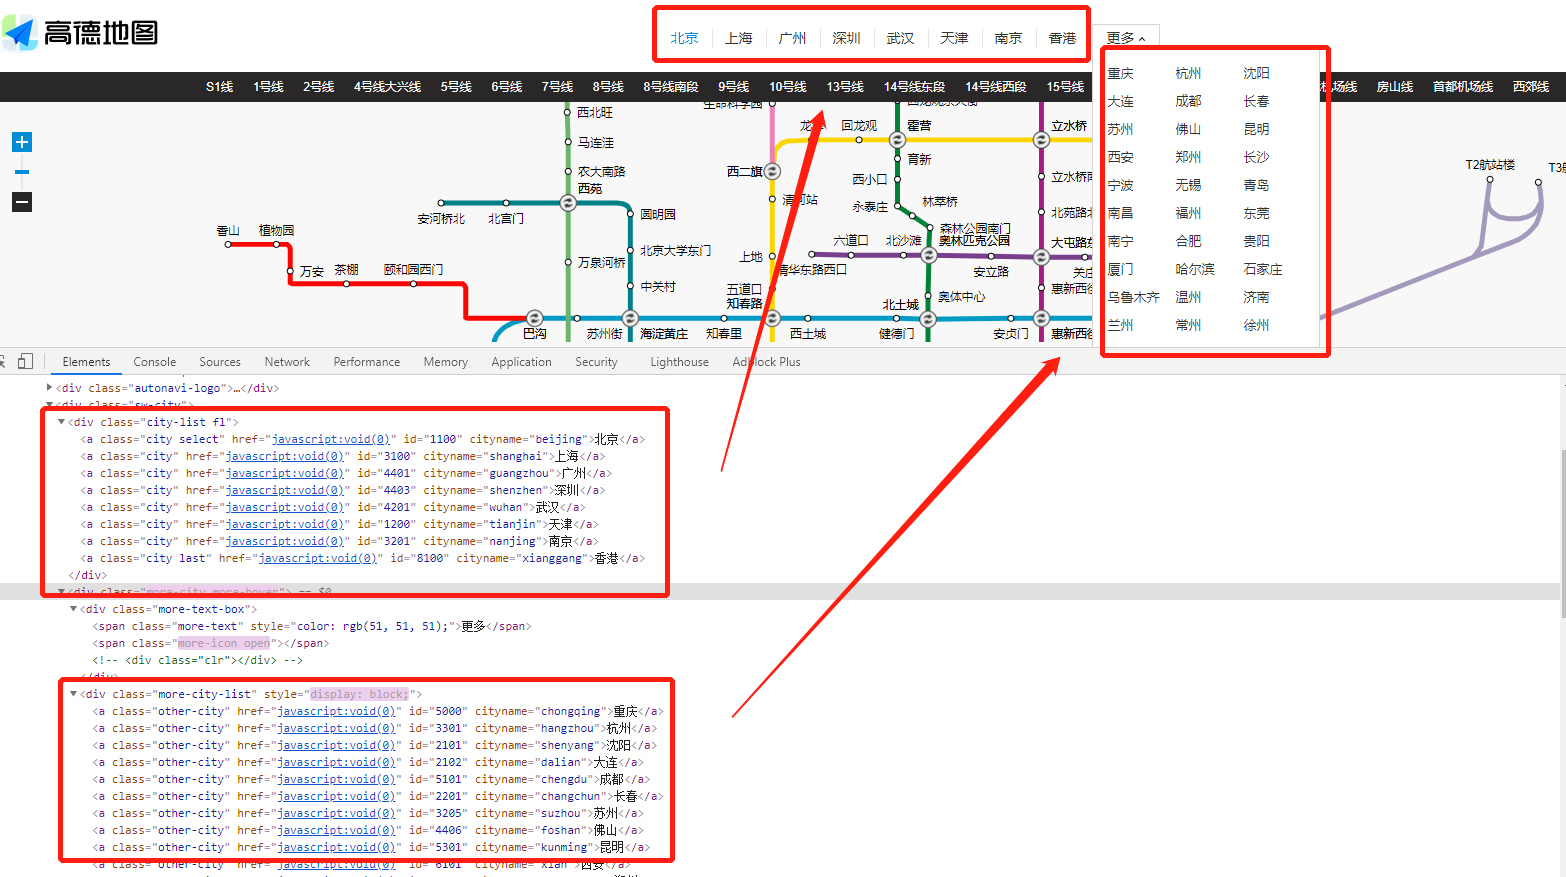Click the 霍营 interchange station marker
The height and width of the screenshot is (877, 1566).
(897, 140)
